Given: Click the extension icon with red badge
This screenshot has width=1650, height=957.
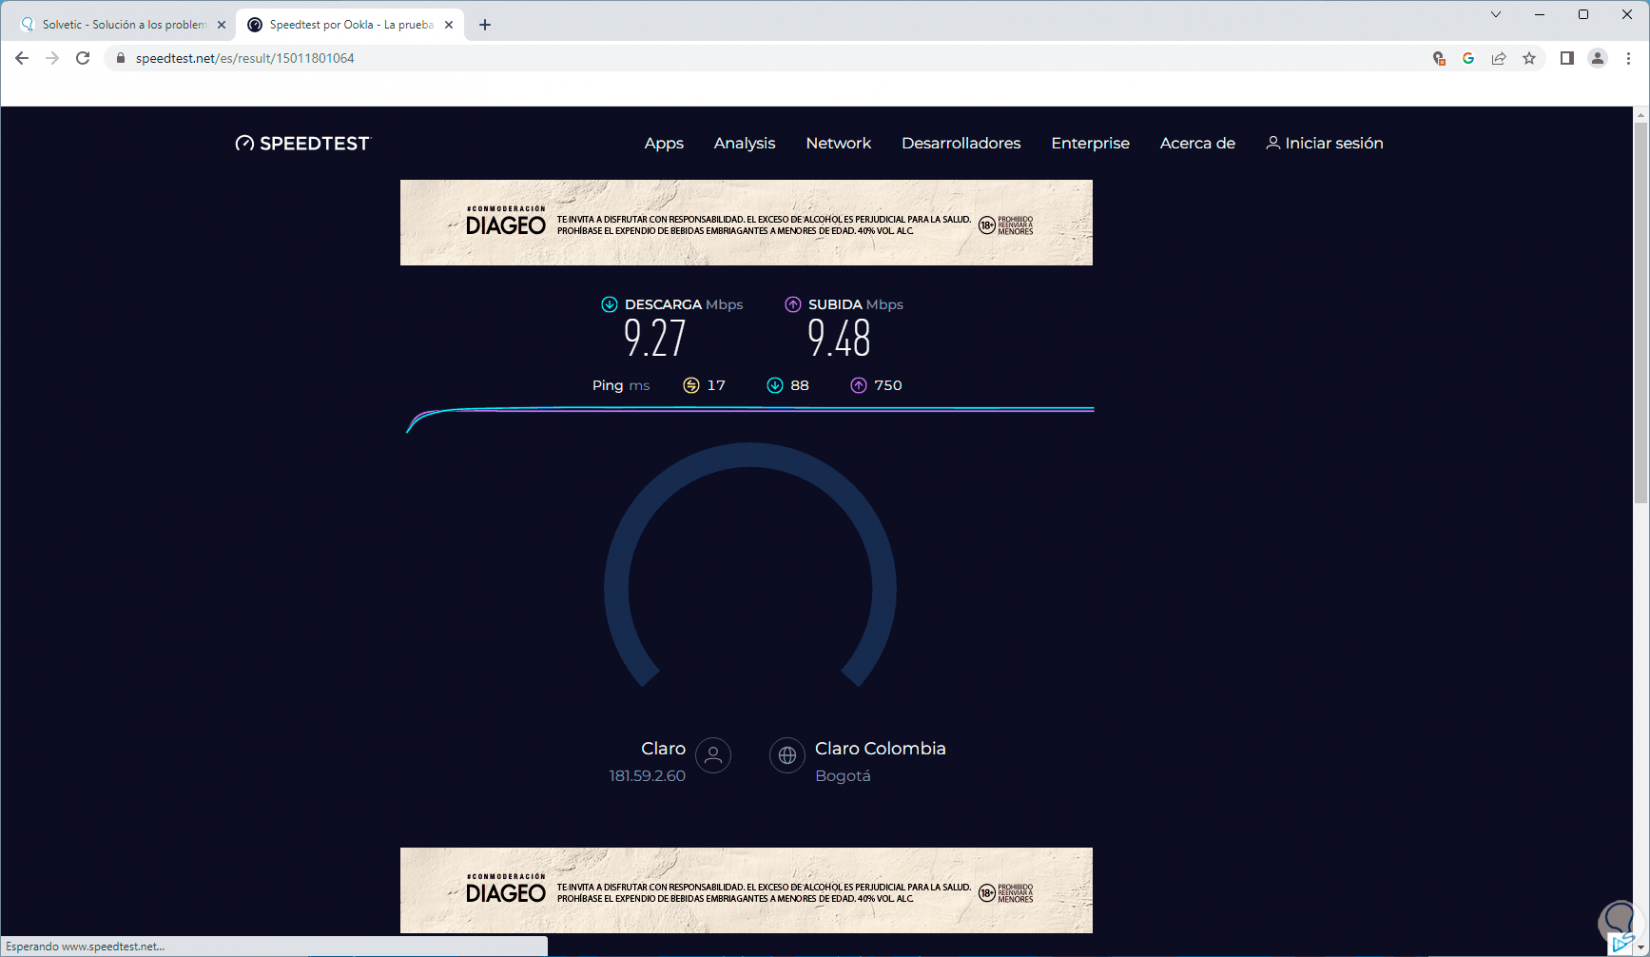Looking at the screenshot, I should coord(1439,58).
